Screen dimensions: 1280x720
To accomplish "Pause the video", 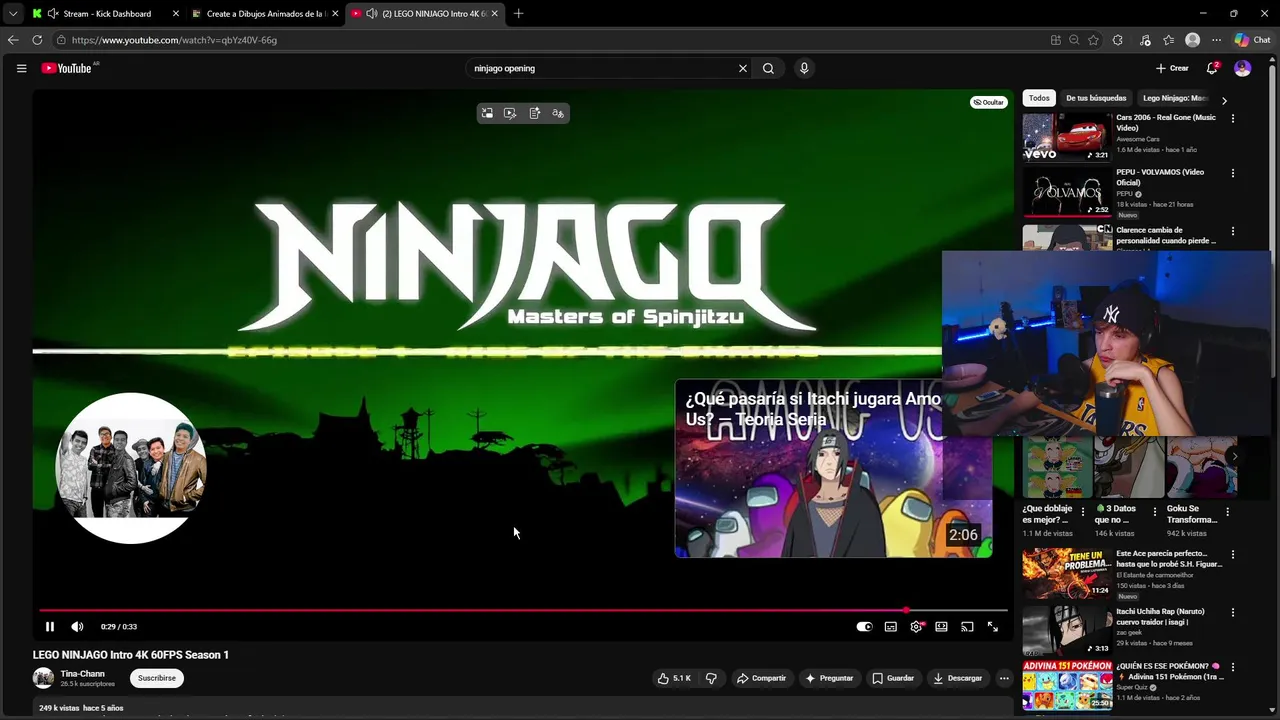I will pos(50,627).
